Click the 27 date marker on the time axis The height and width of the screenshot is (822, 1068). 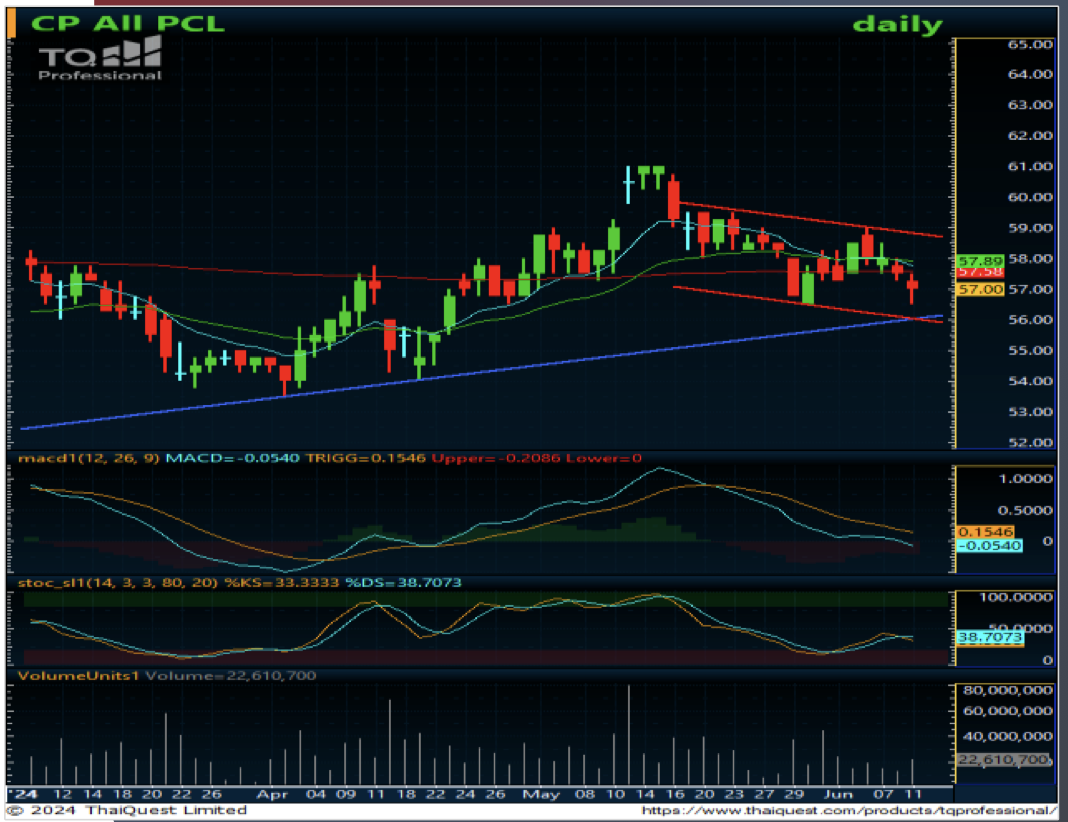(764, 794)
